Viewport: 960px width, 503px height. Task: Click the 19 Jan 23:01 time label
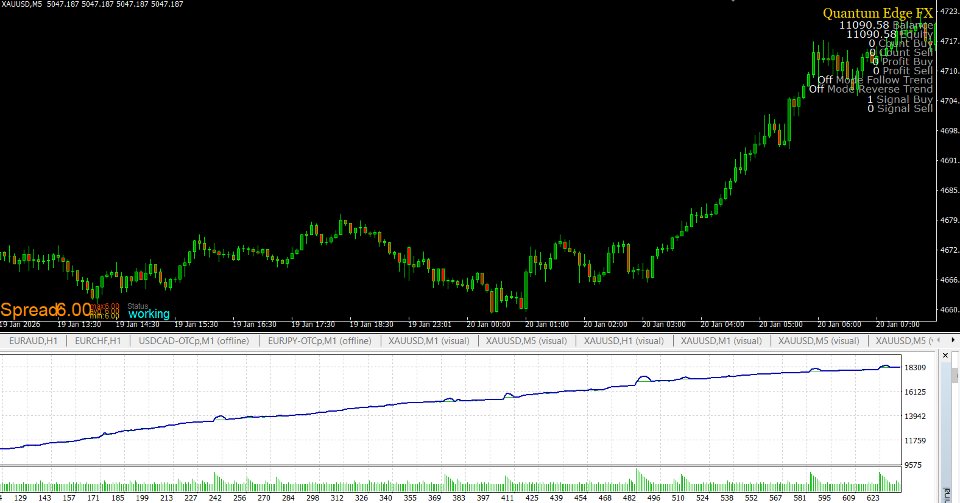click(x=430, y=324)
